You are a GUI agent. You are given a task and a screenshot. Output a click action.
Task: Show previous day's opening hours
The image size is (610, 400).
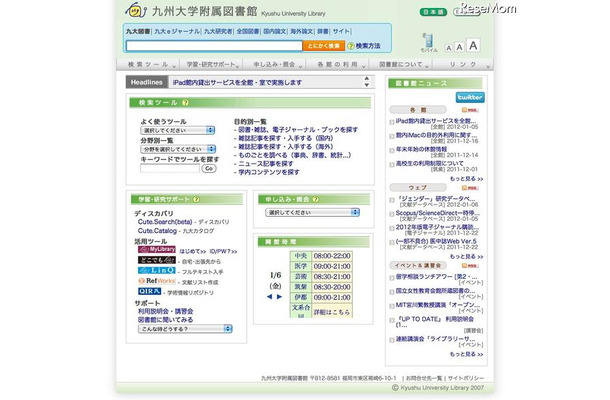point(269,297)
